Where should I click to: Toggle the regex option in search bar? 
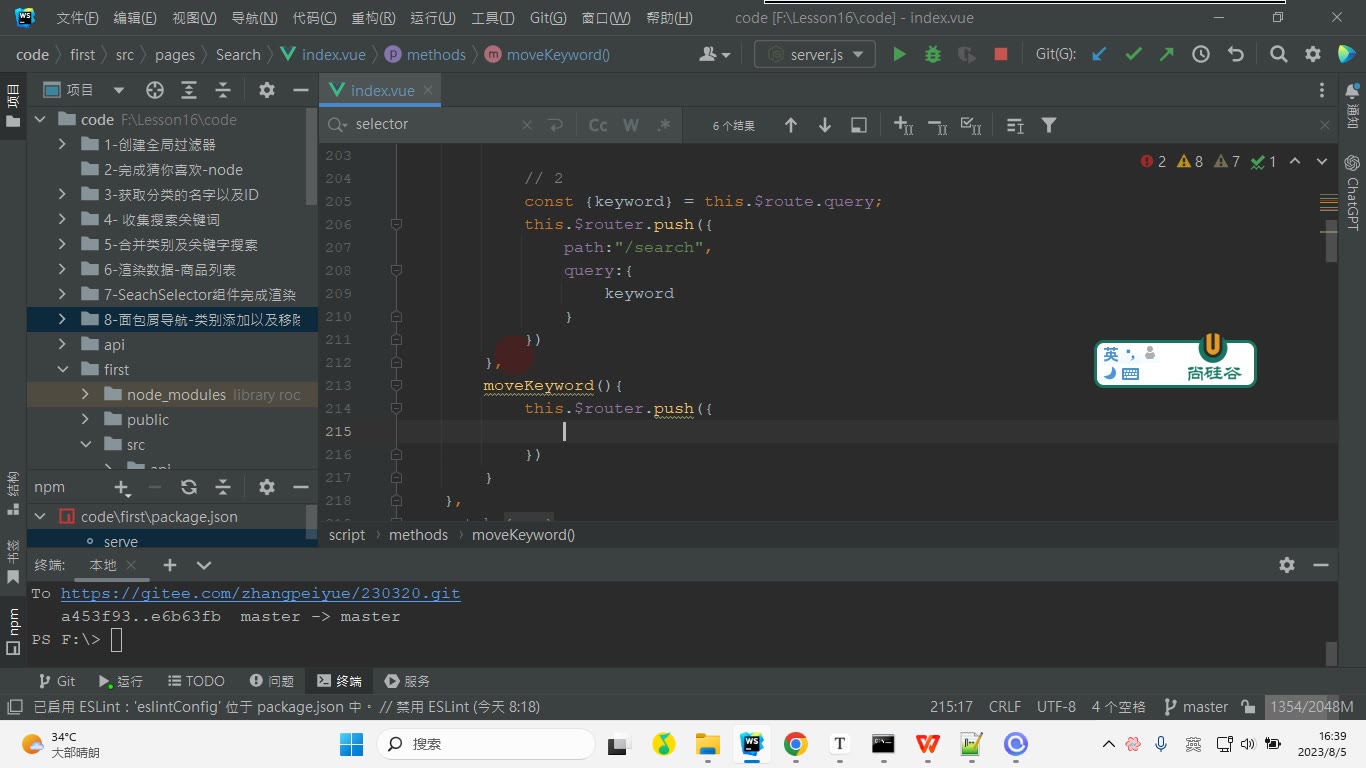tap(663, 125)
